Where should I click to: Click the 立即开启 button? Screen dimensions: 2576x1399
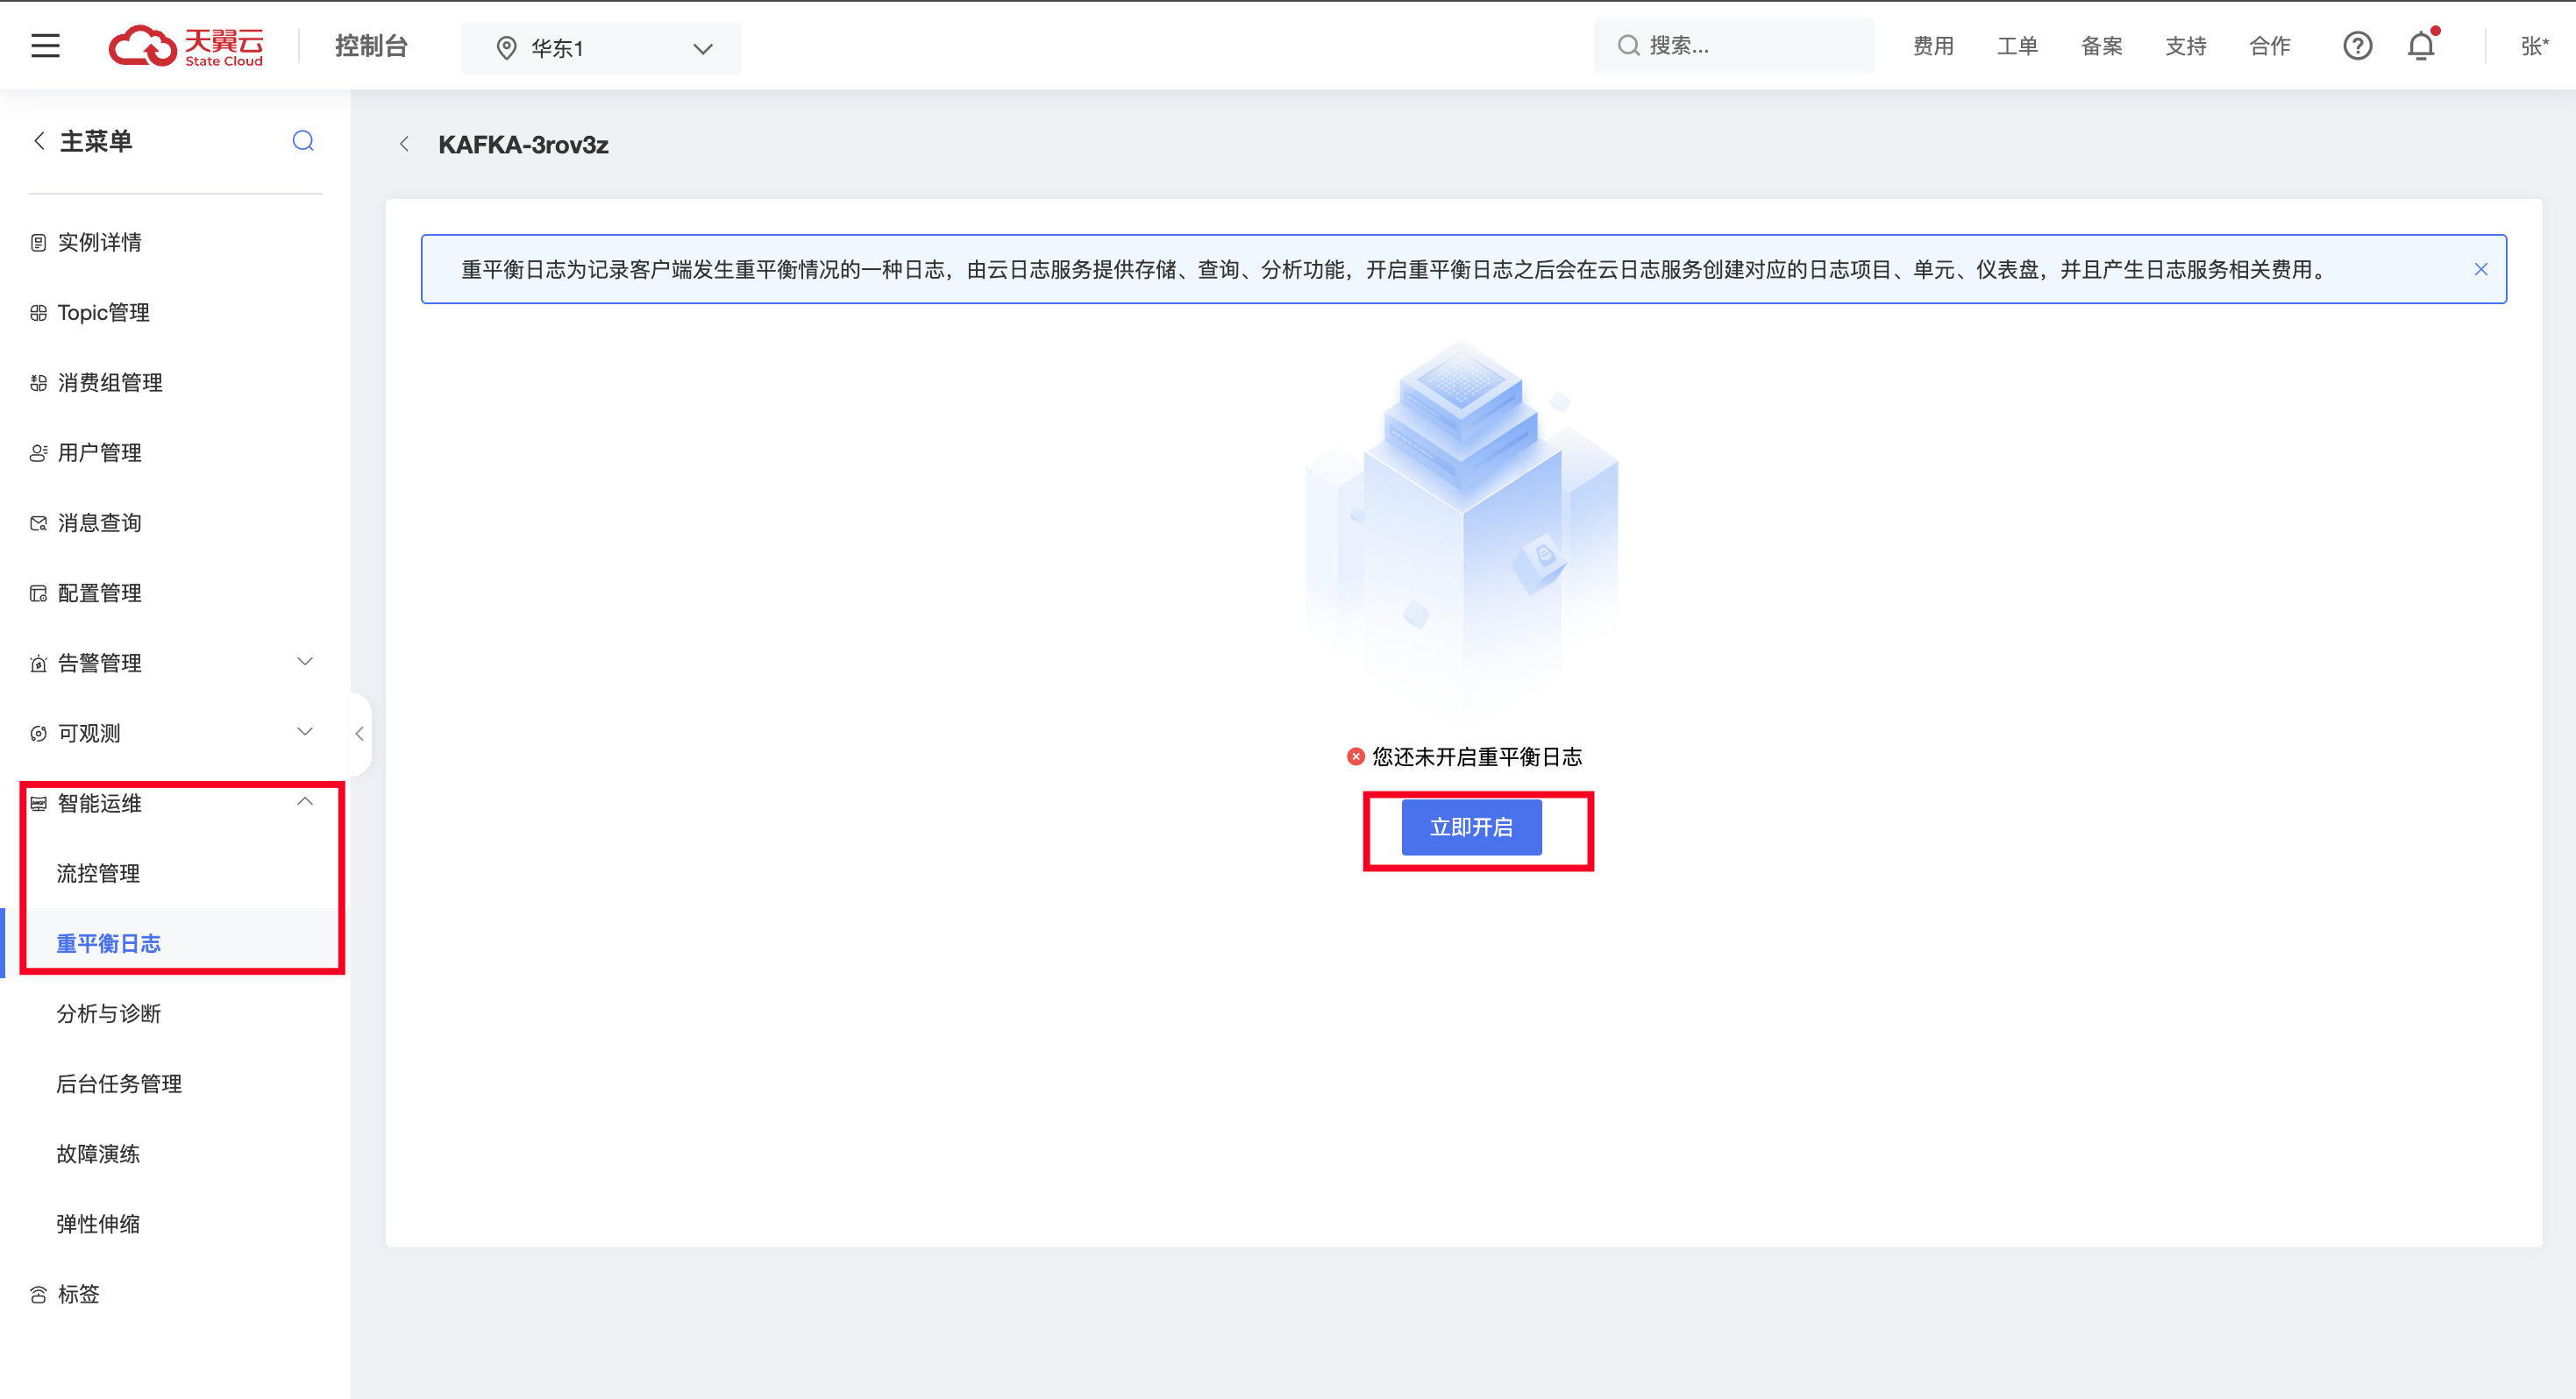pyautogui.click(x=1471, y=827)
